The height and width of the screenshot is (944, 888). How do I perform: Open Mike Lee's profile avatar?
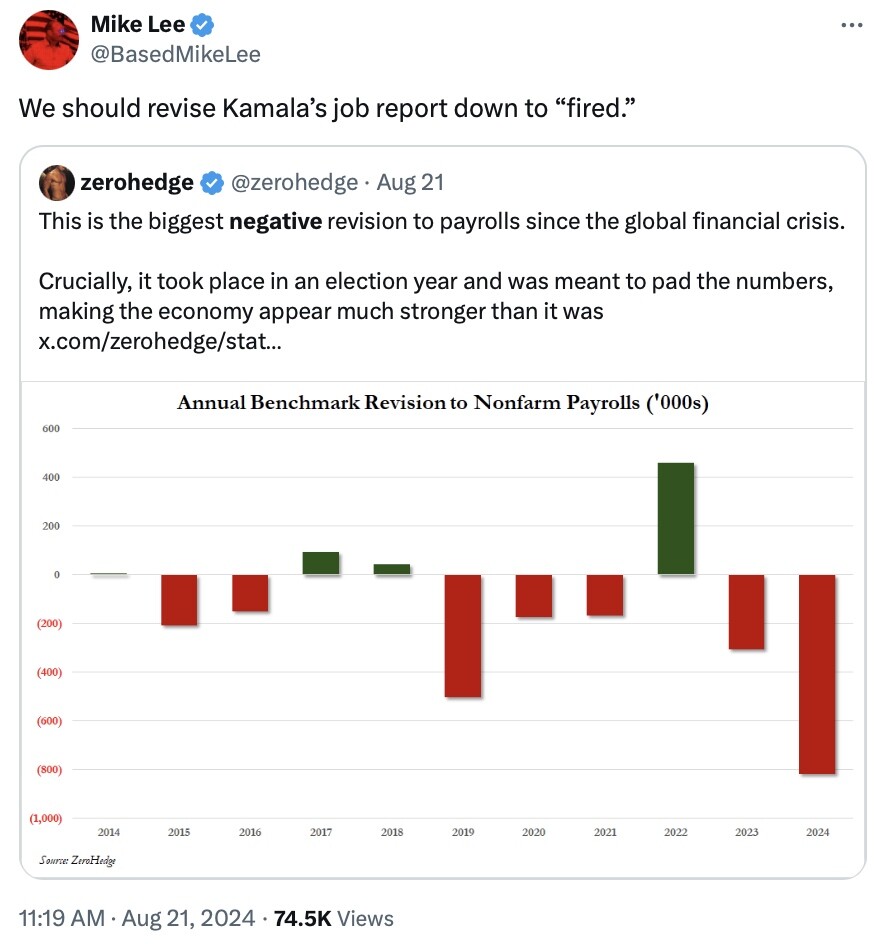tap(49, 40)
